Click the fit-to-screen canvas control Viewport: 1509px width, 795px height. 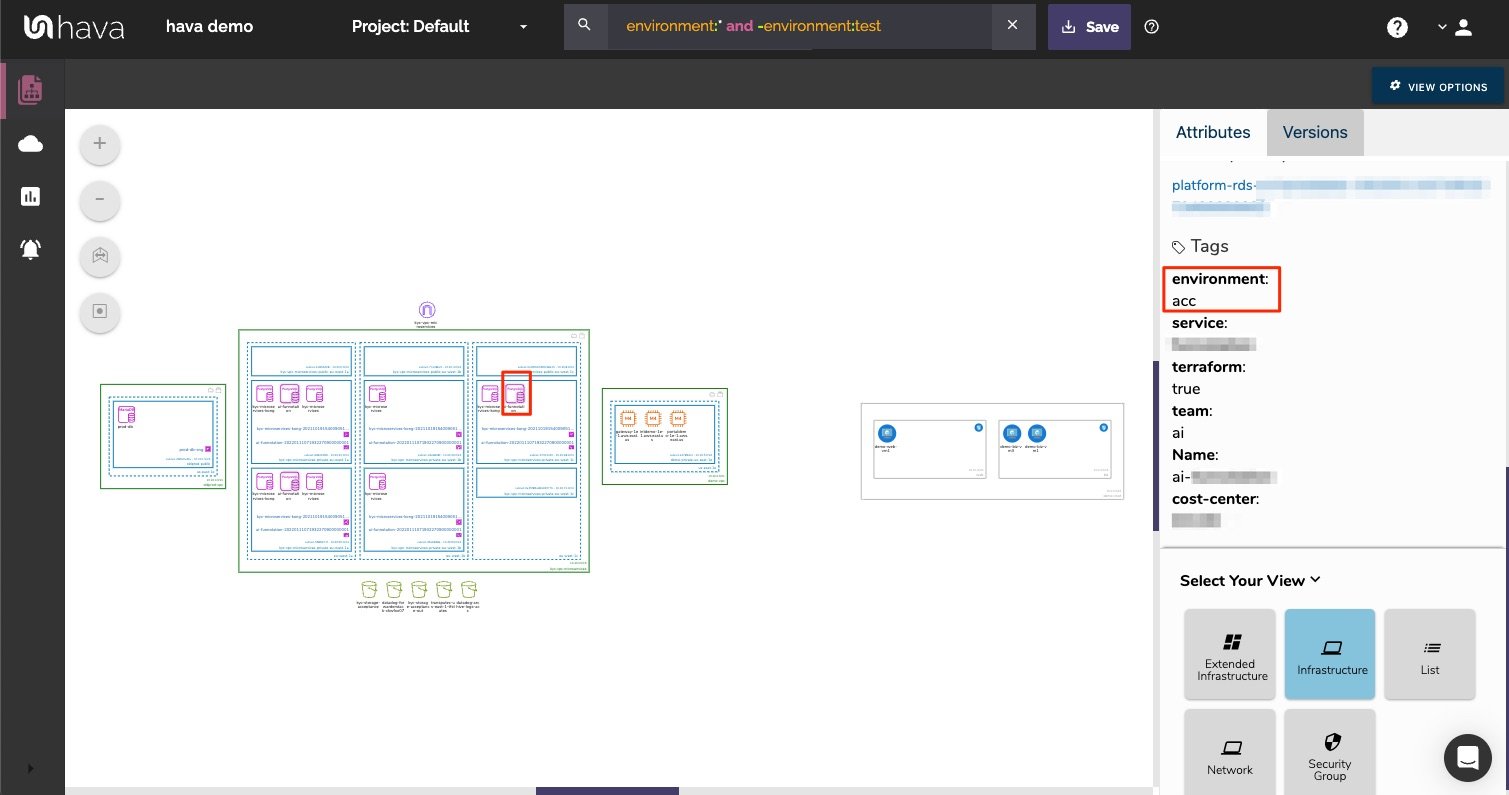pyautogui.click(x=99, y=256)
